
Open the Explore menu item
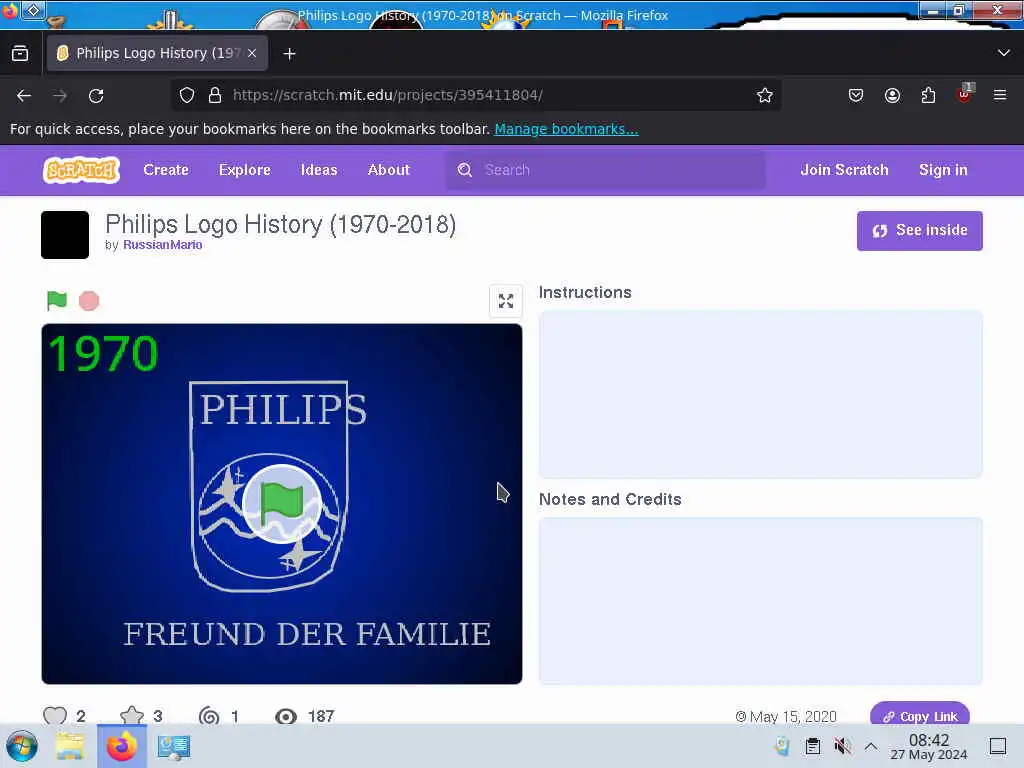[245, 170]
